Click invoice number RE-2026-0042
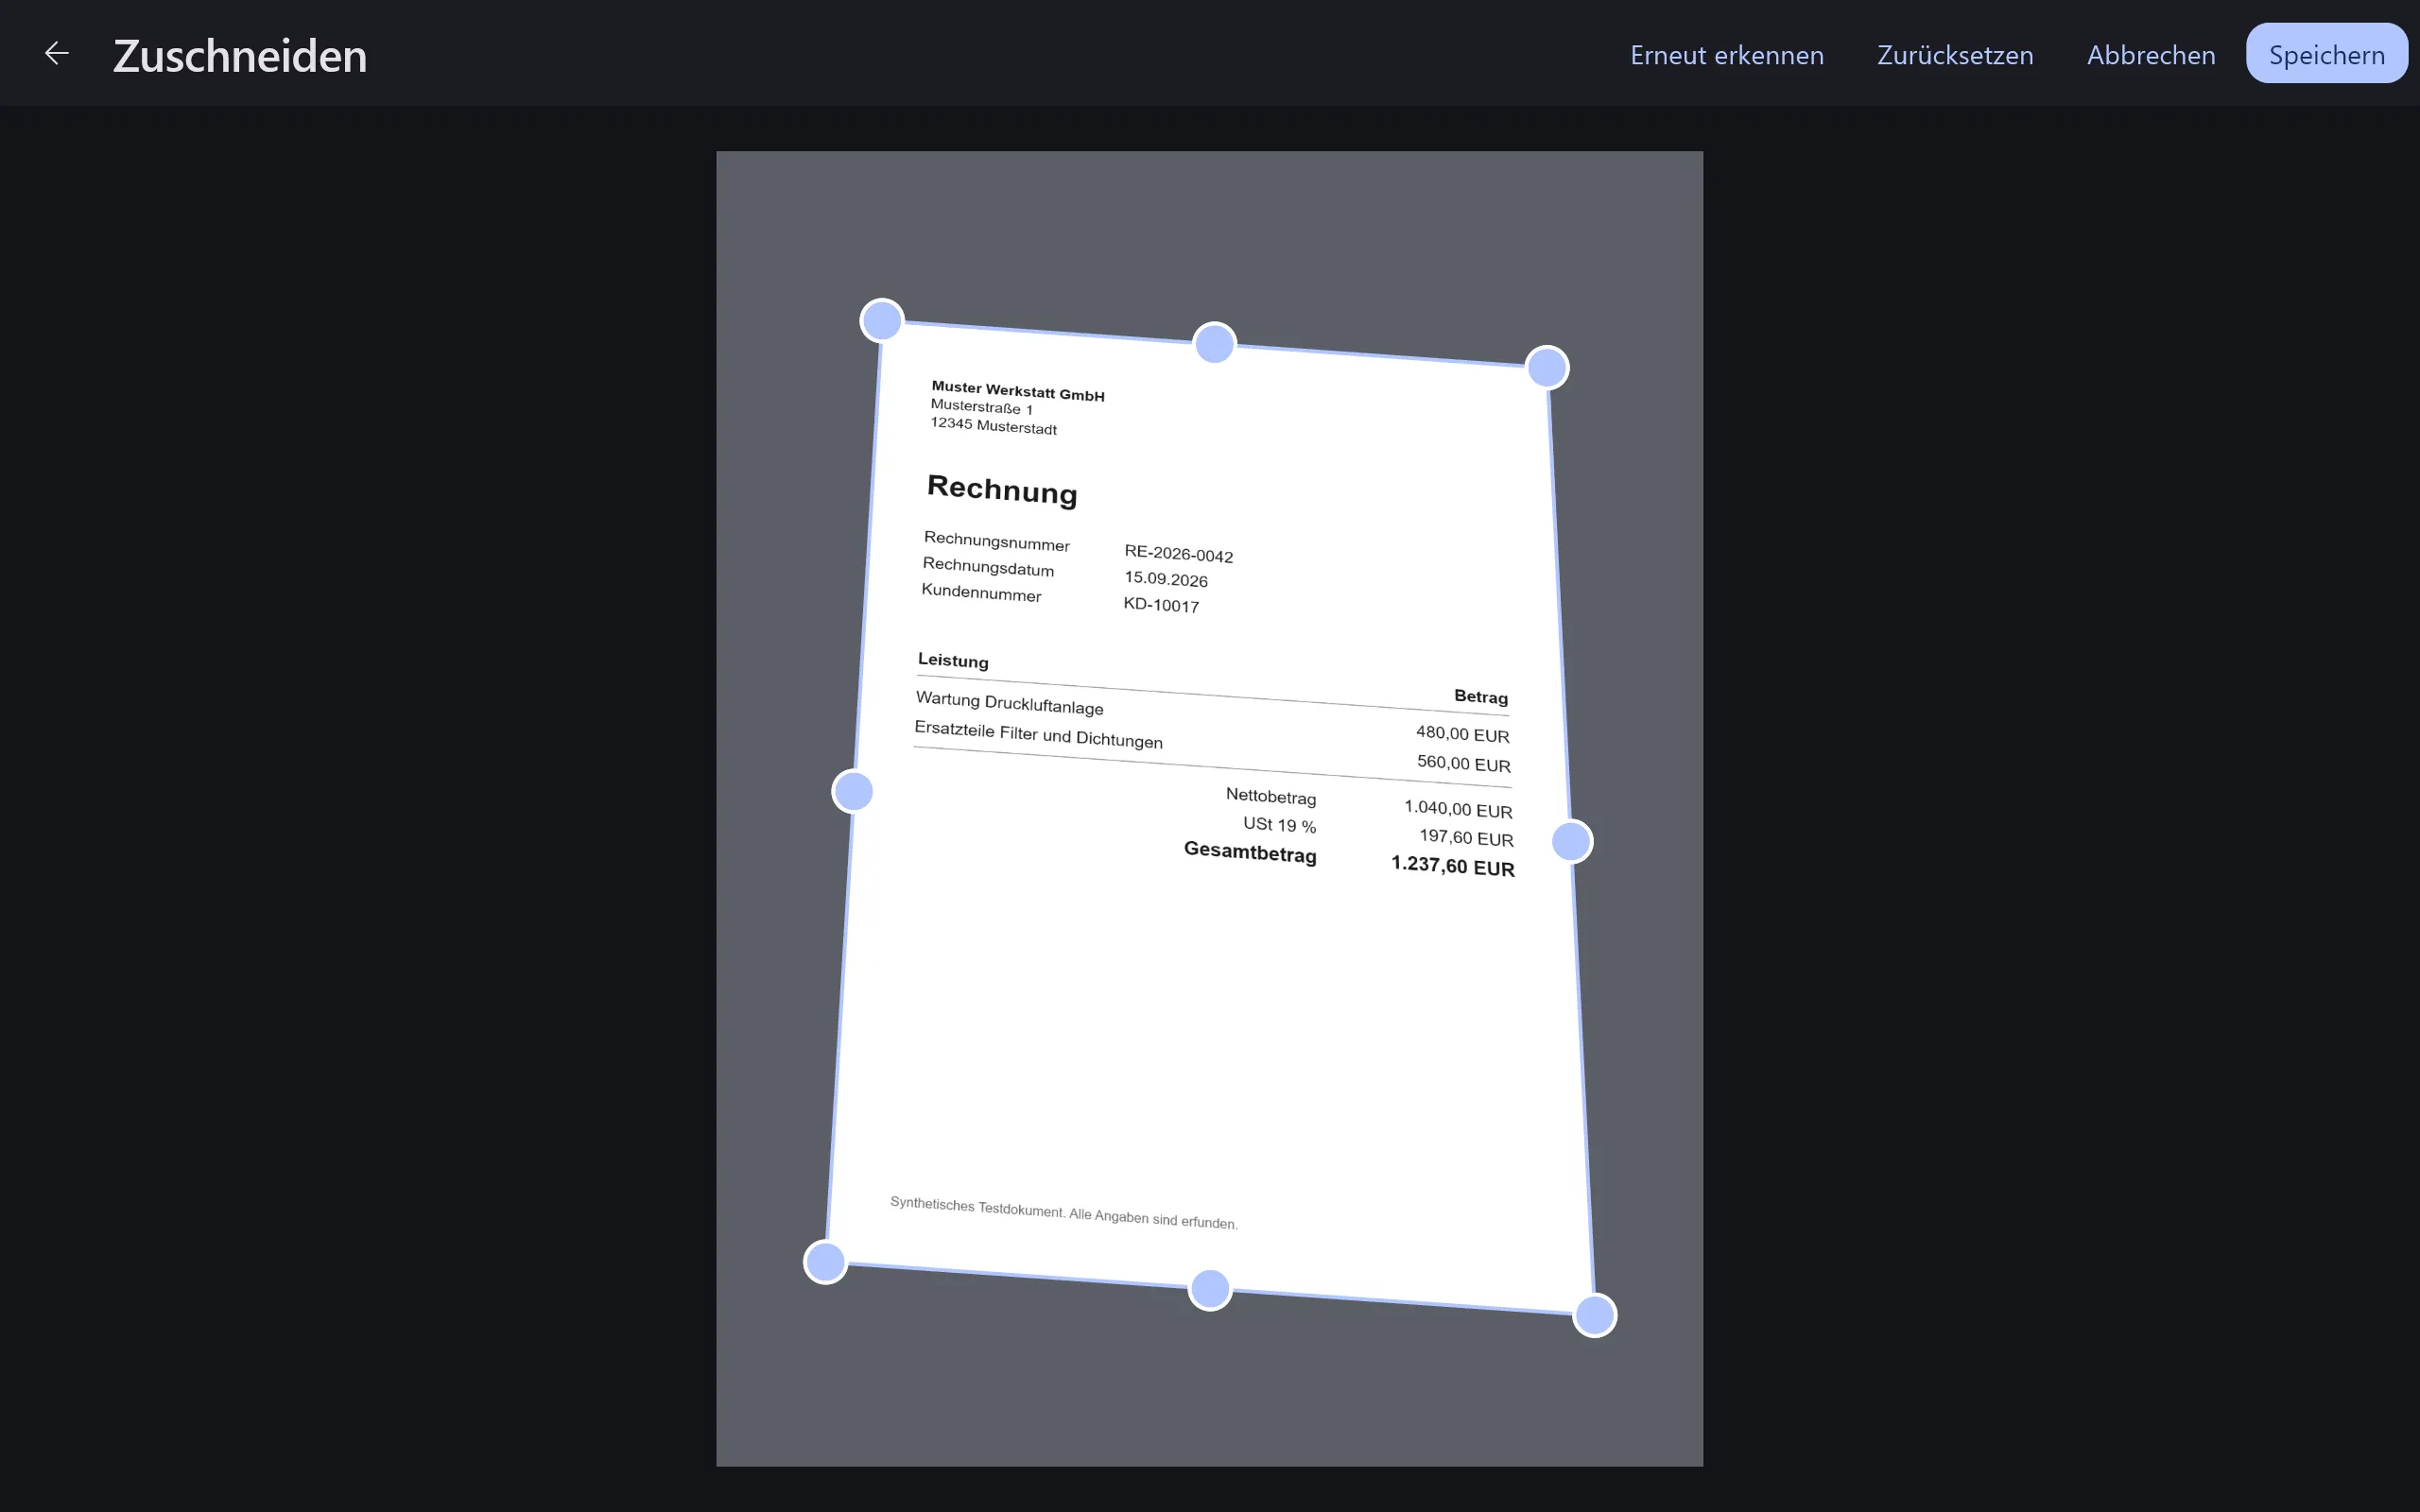This screenshot has height=1512, width=2420. (1179, 553)
